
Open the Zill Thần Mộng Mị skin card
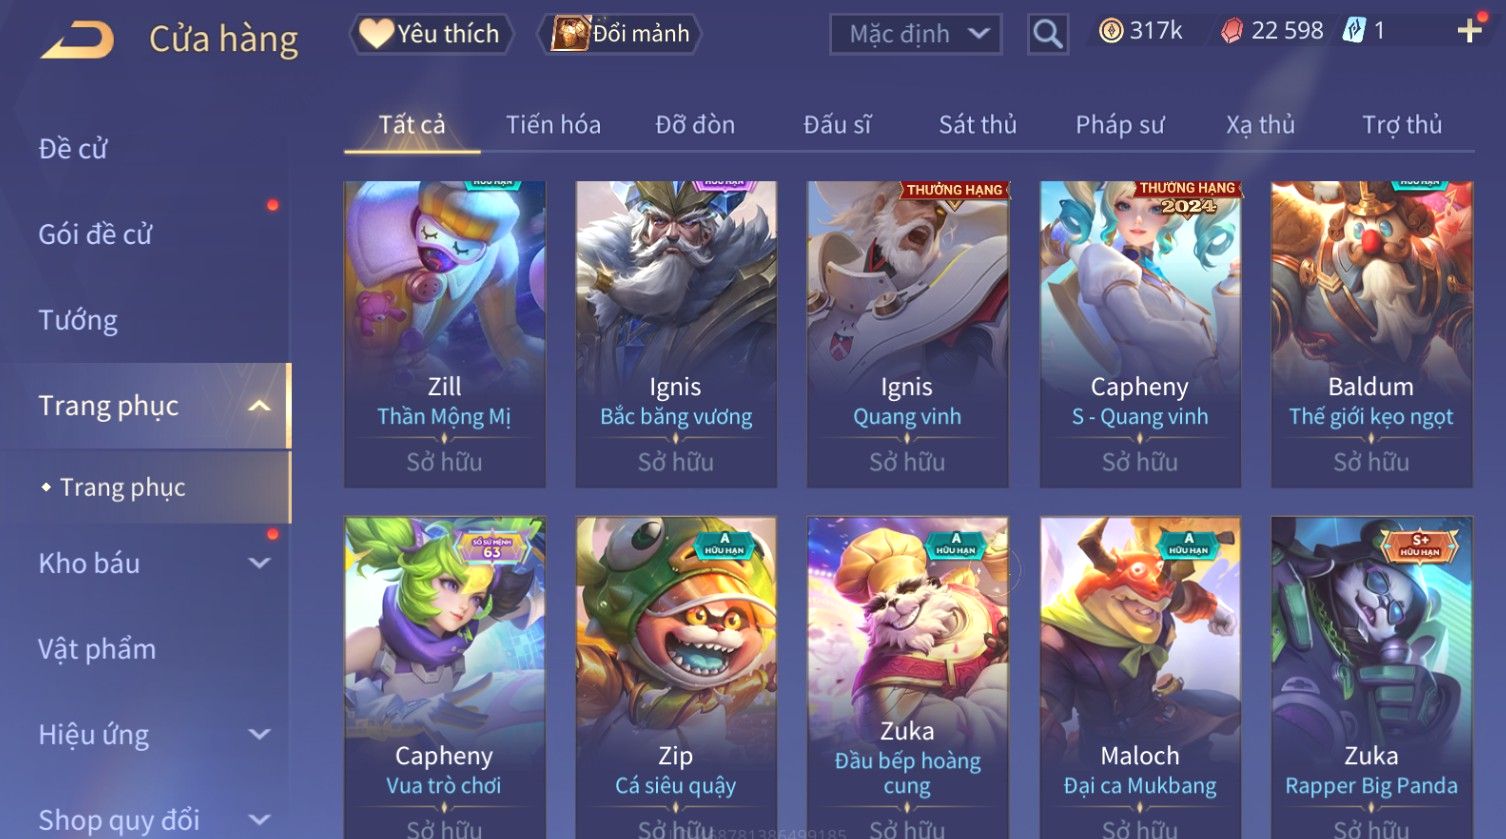(445, 334)
